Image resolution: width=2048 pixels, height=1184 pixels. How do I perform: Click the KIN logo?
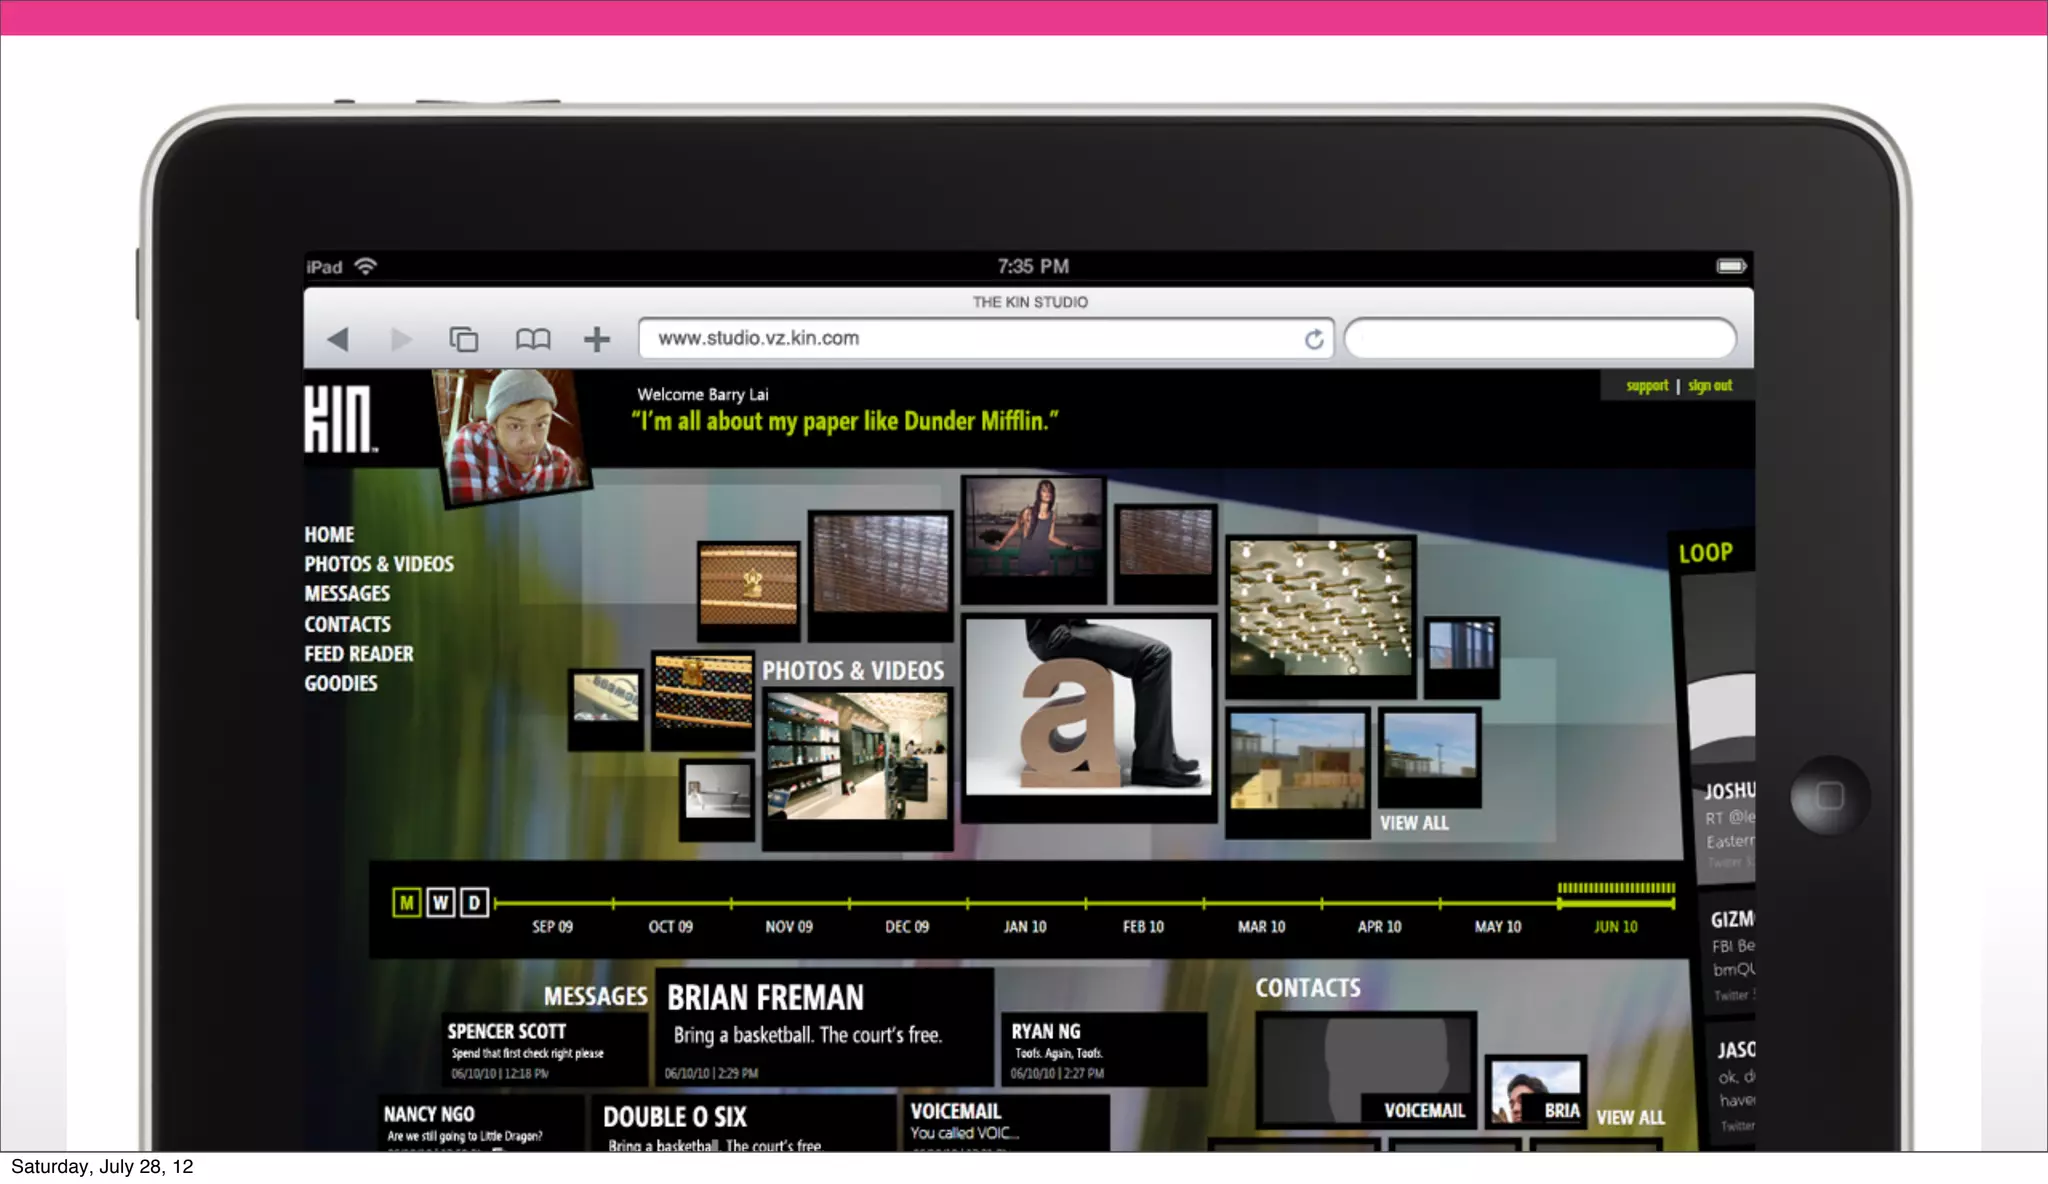339,419
